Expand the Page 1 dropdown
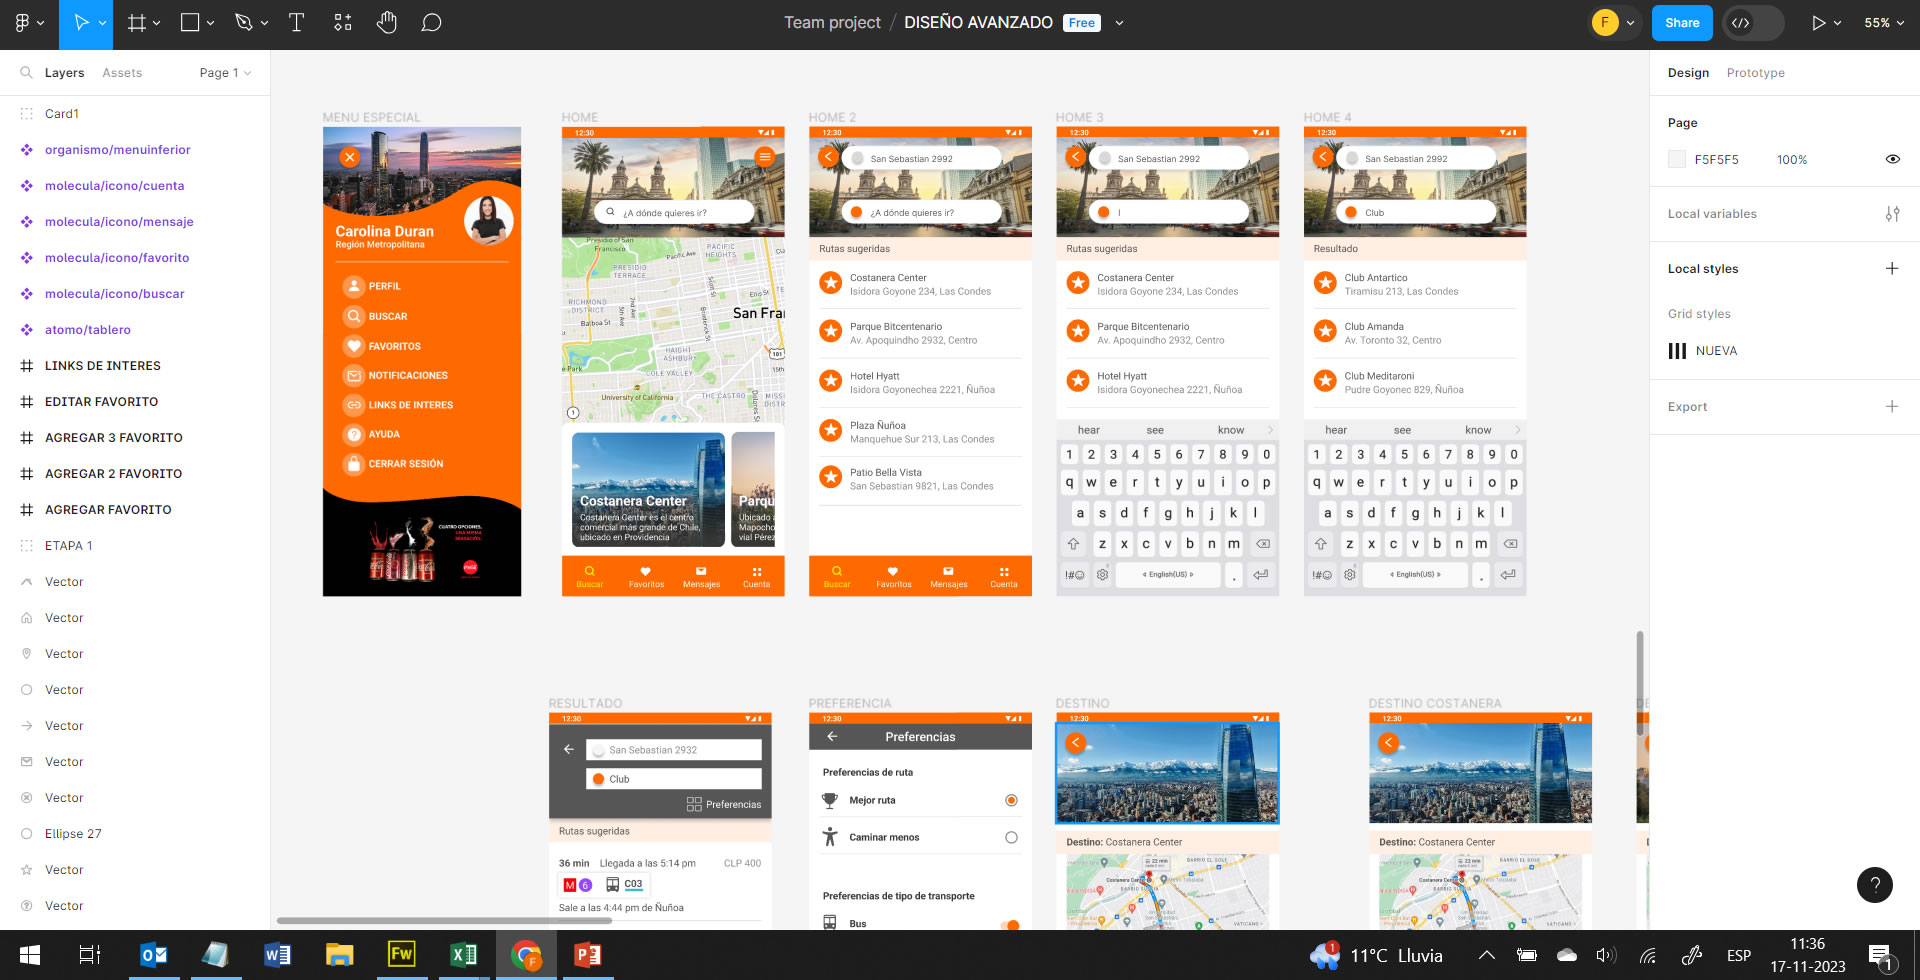 (225, 73)
